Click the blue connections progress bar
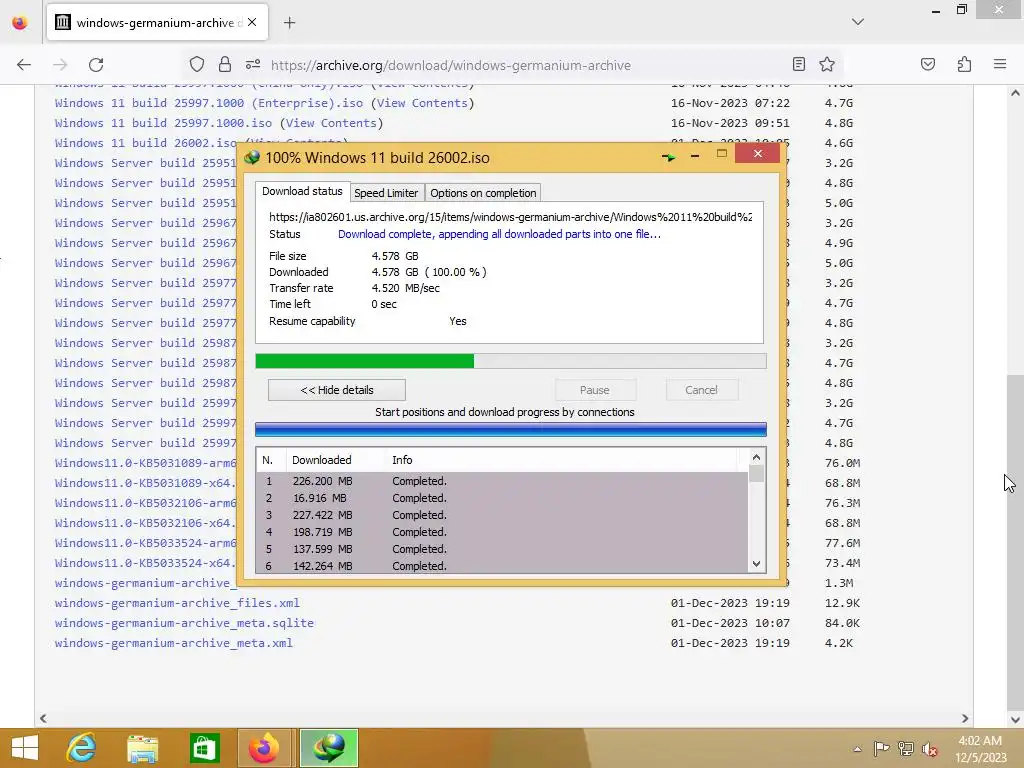Screen dimensions: 1024x768 pos(511,429)
